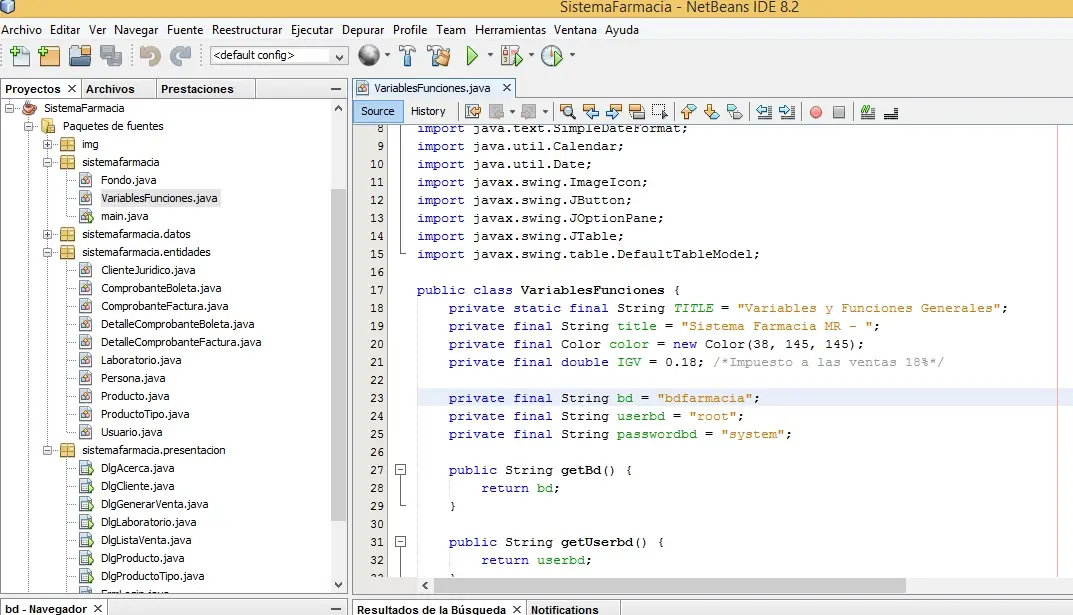Click Clean and Build Project icon
1073x615 pixels.
[x=438, y=56]
